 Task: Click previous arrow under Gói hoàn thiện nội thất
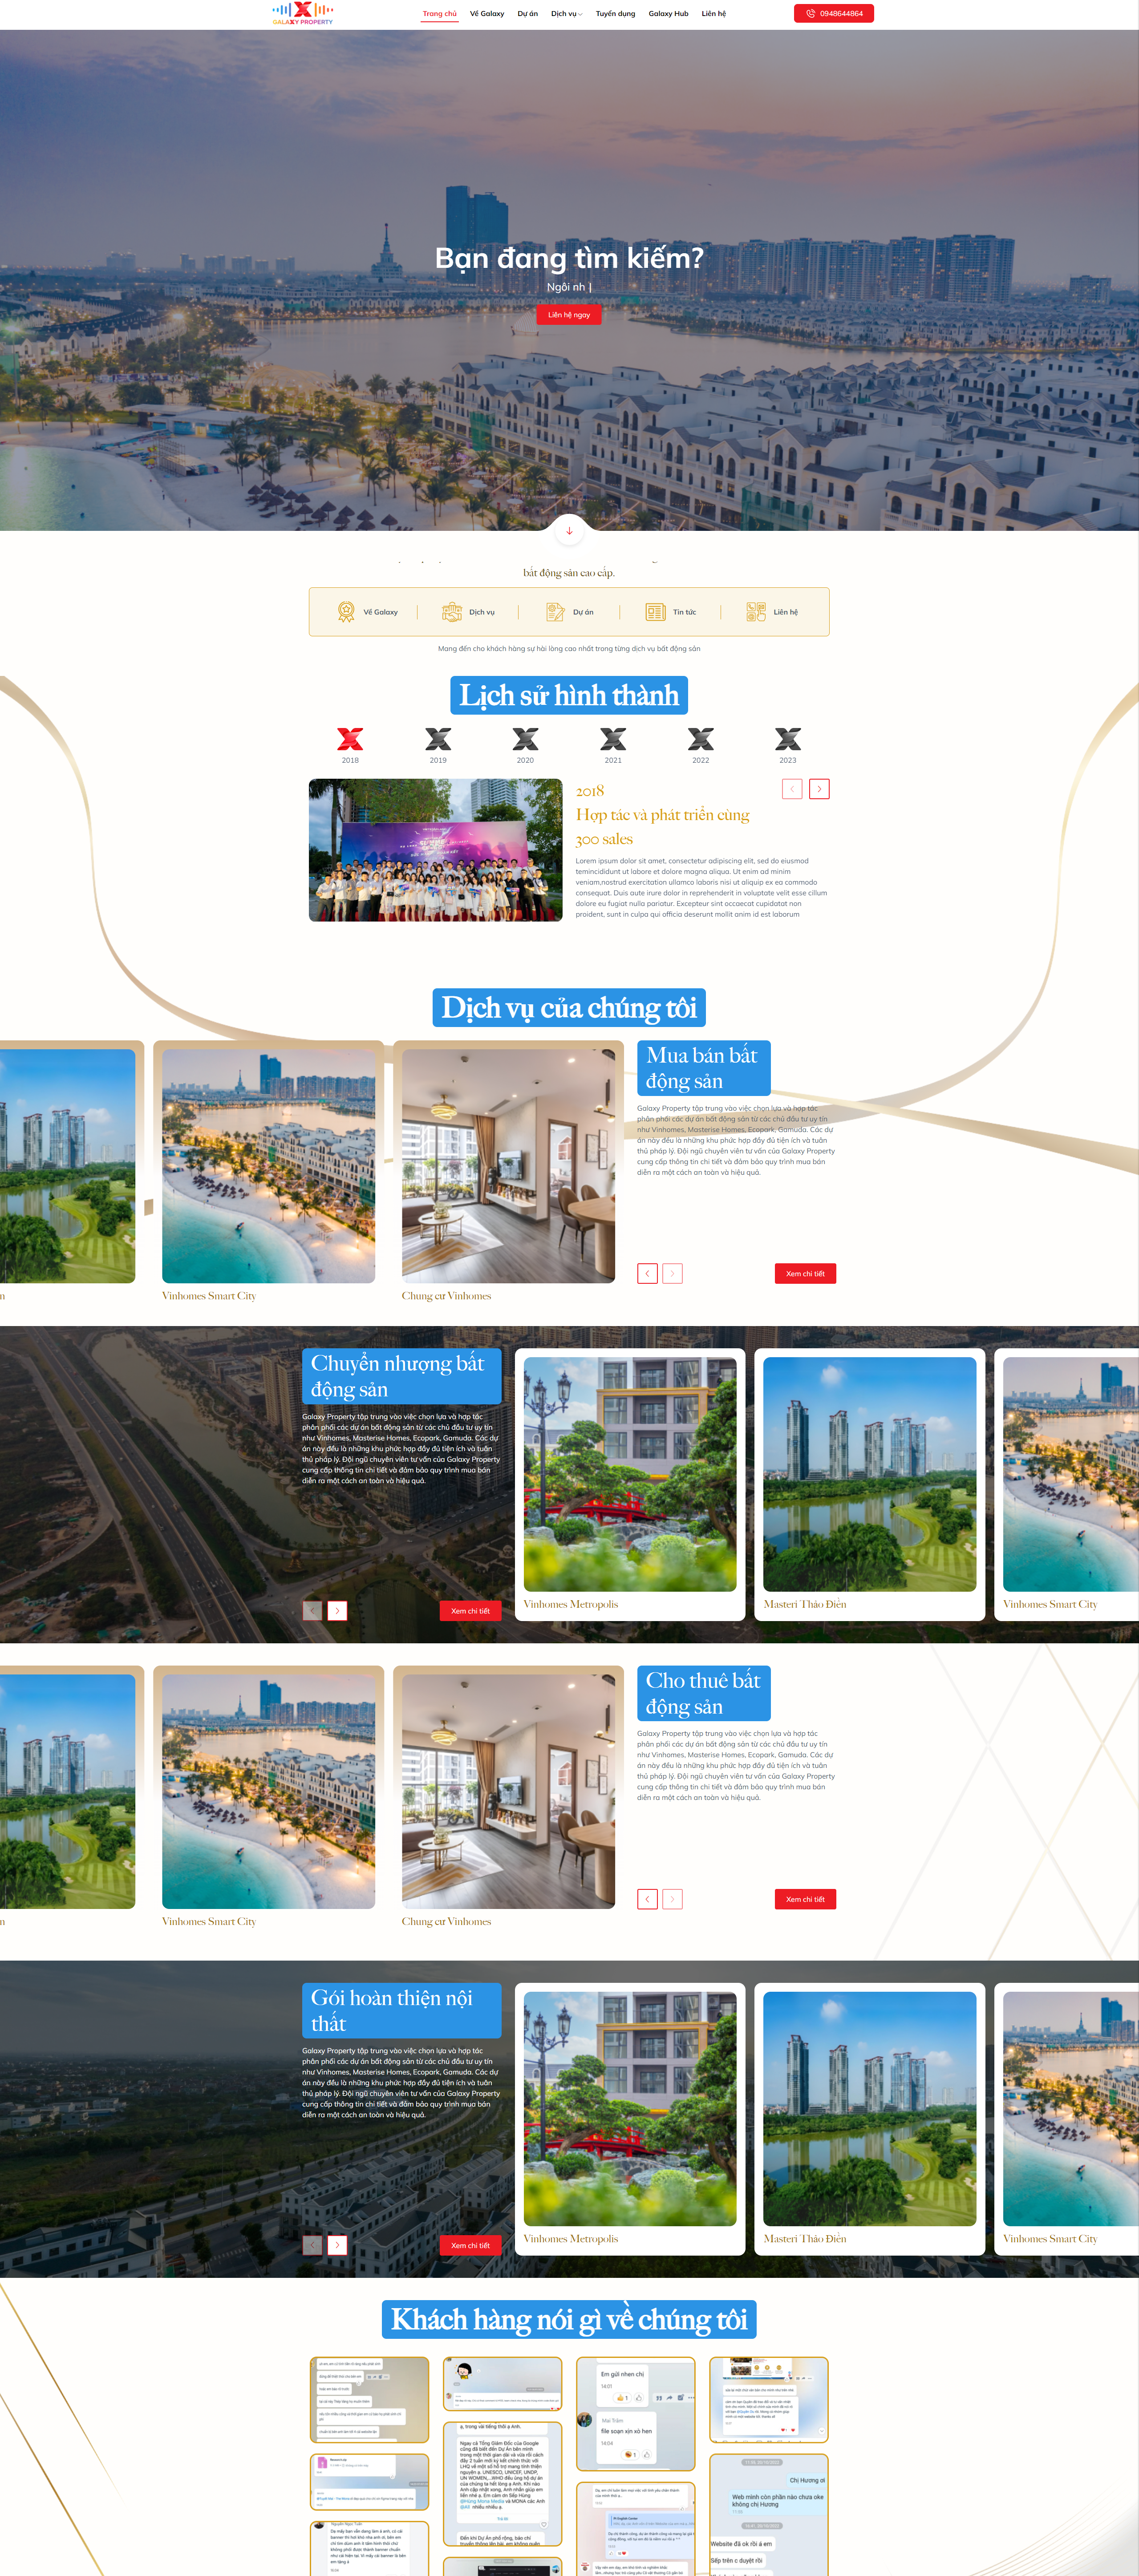tap(313, 2244)
